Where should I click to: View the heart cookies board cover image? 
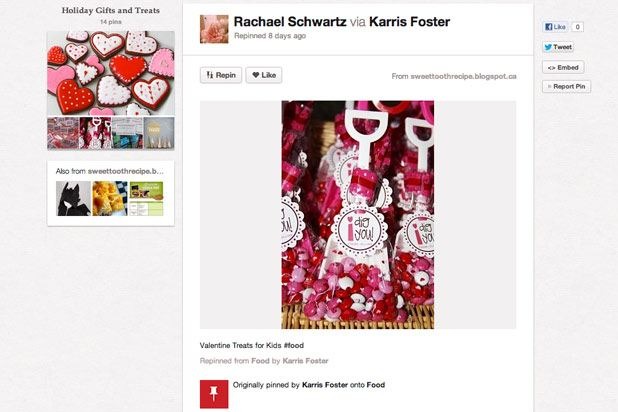[111, 73]
